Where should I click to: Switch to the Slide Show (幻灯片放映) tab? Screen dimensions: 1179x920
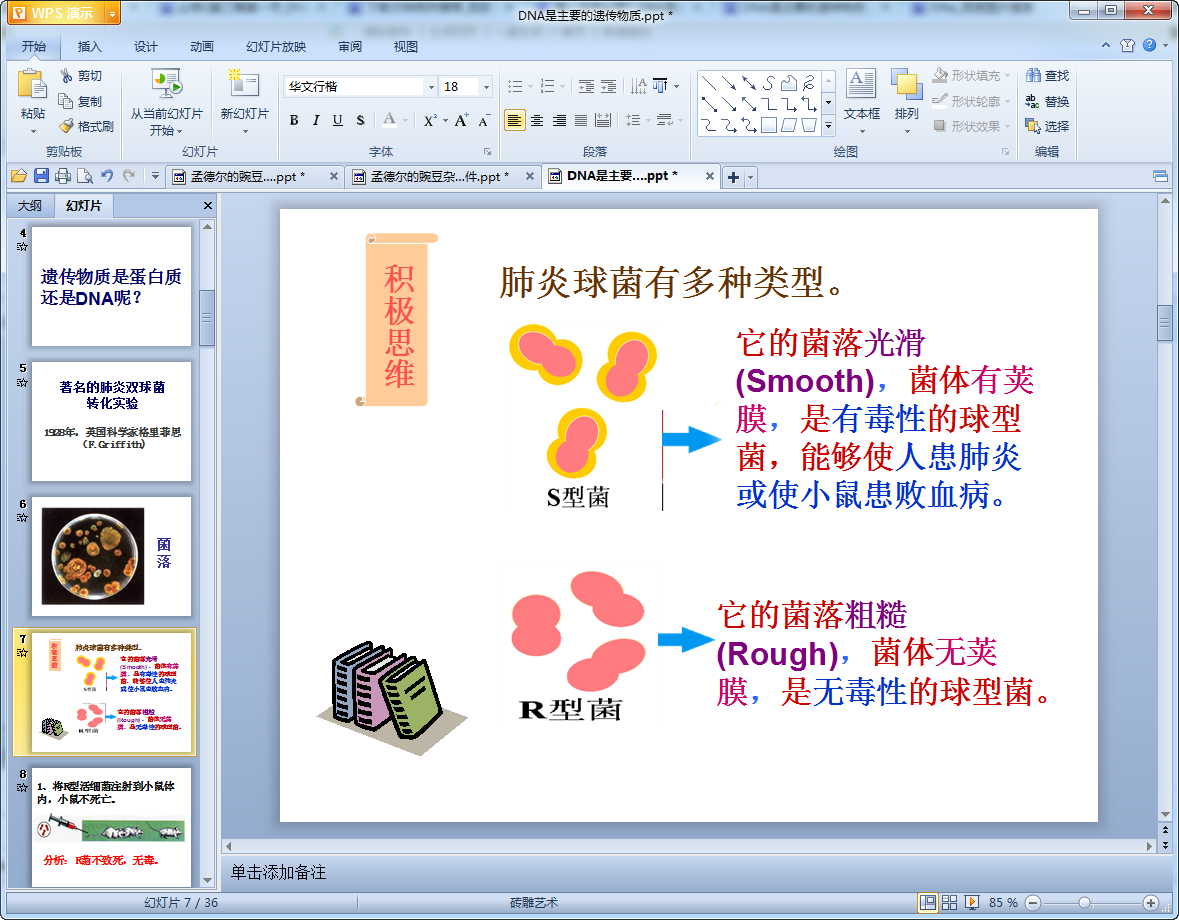tap(276, 47)
